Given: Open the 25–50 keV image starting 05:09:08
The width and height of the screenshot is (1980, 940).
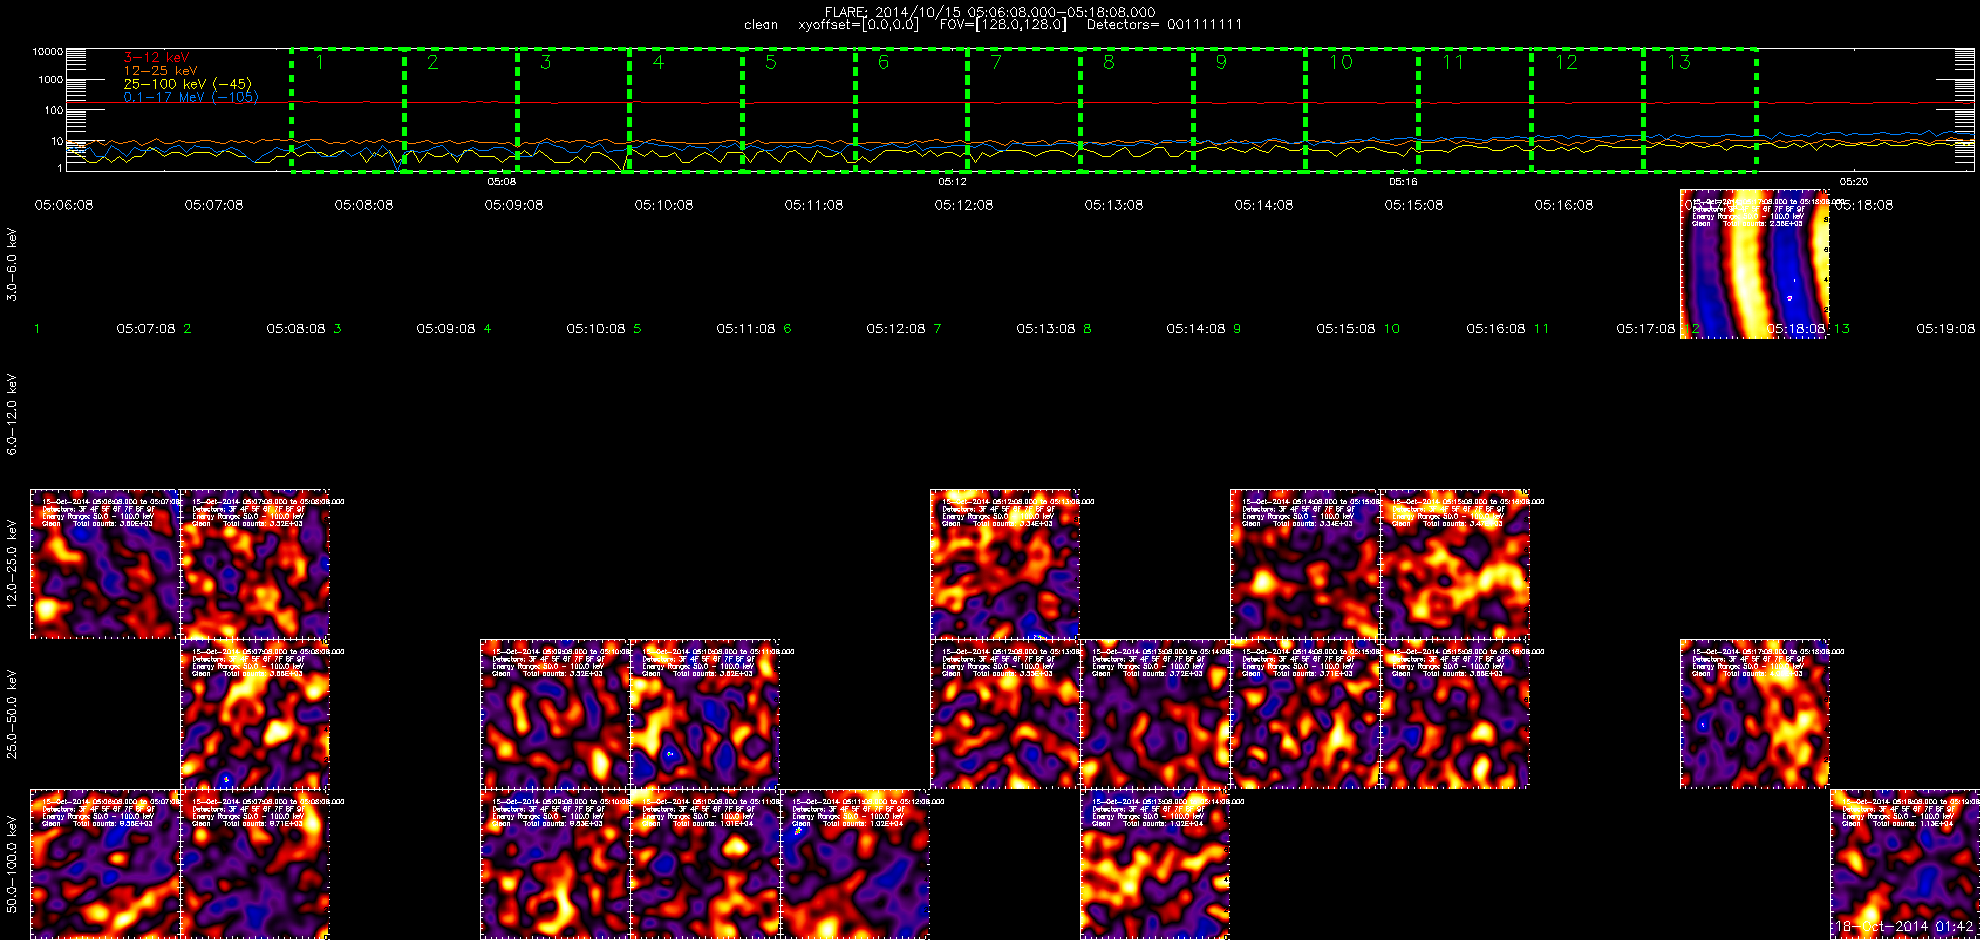Looking at the screenshot, I should (555, 714).
